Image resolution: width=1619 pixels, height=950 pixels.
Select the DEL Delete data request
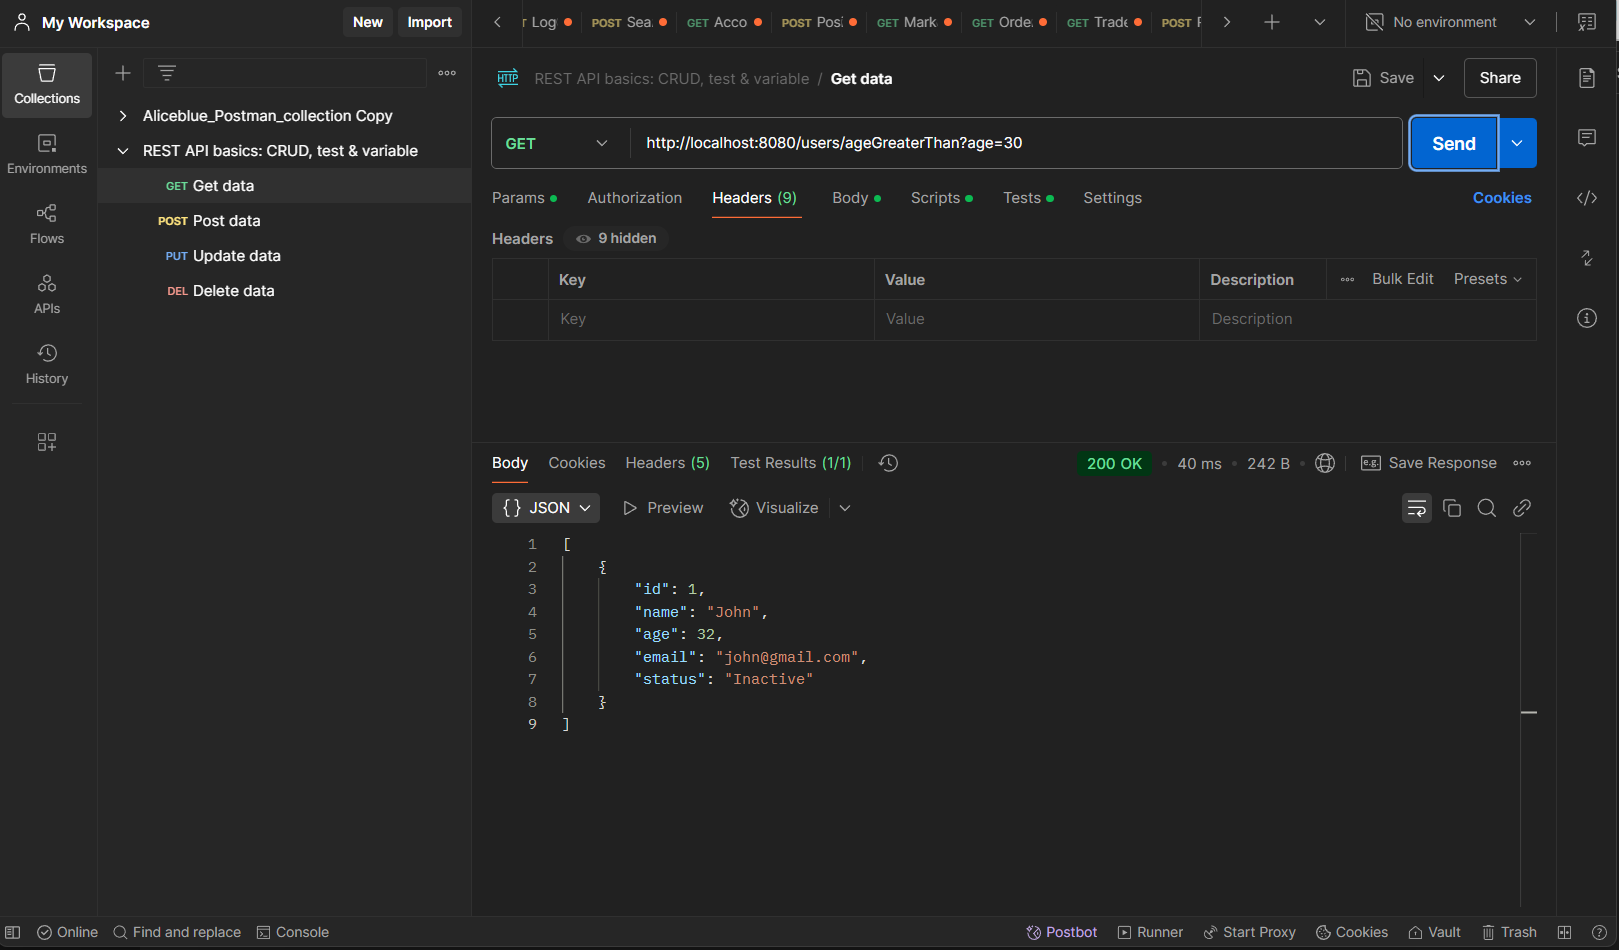click(284, 291)
